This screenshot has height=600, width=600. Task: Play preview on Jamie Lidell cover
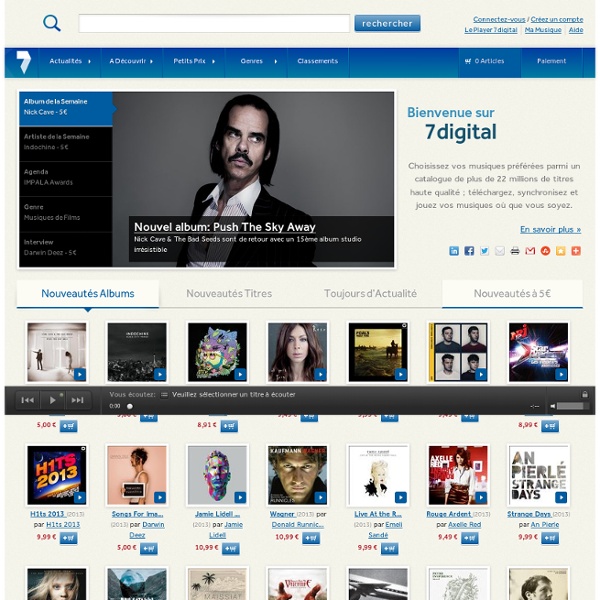pyautogui.click(x=240, y=497)
